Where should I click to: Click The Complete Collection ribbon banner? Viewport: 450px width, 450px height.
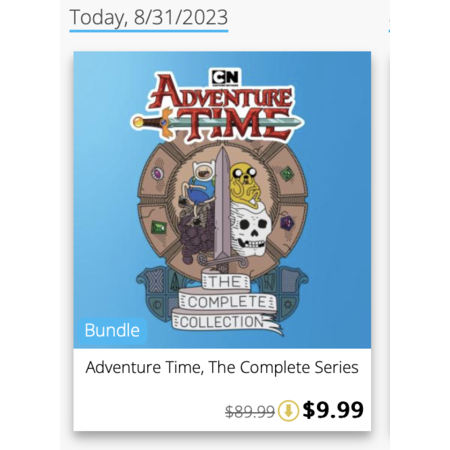click(x=225, y=302)
